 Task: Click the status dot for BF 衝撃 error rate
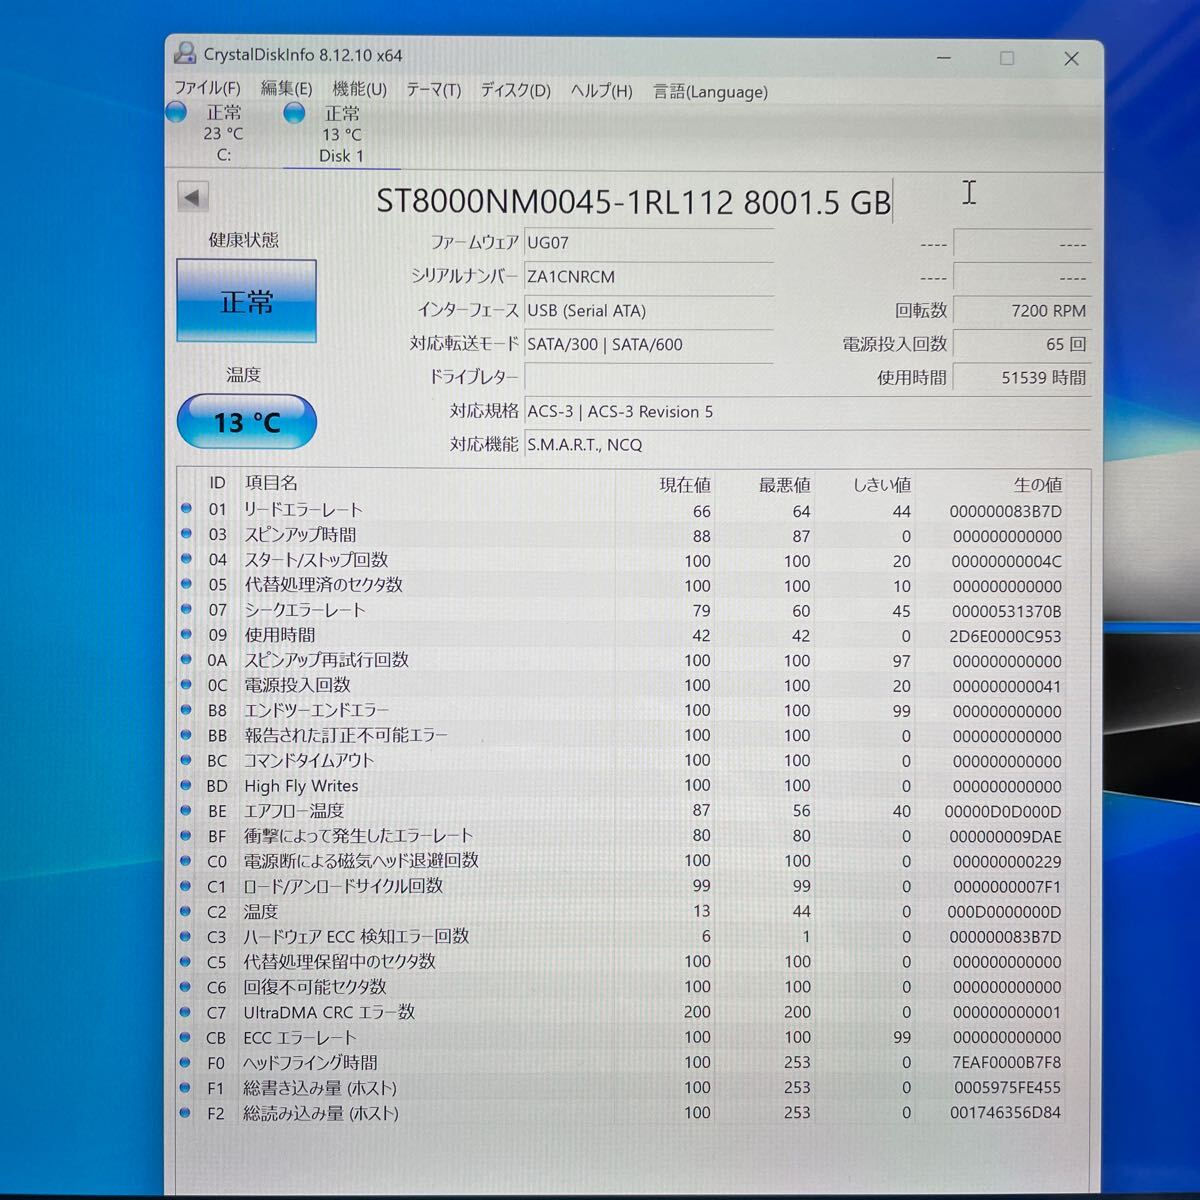(x=185, y=835)
